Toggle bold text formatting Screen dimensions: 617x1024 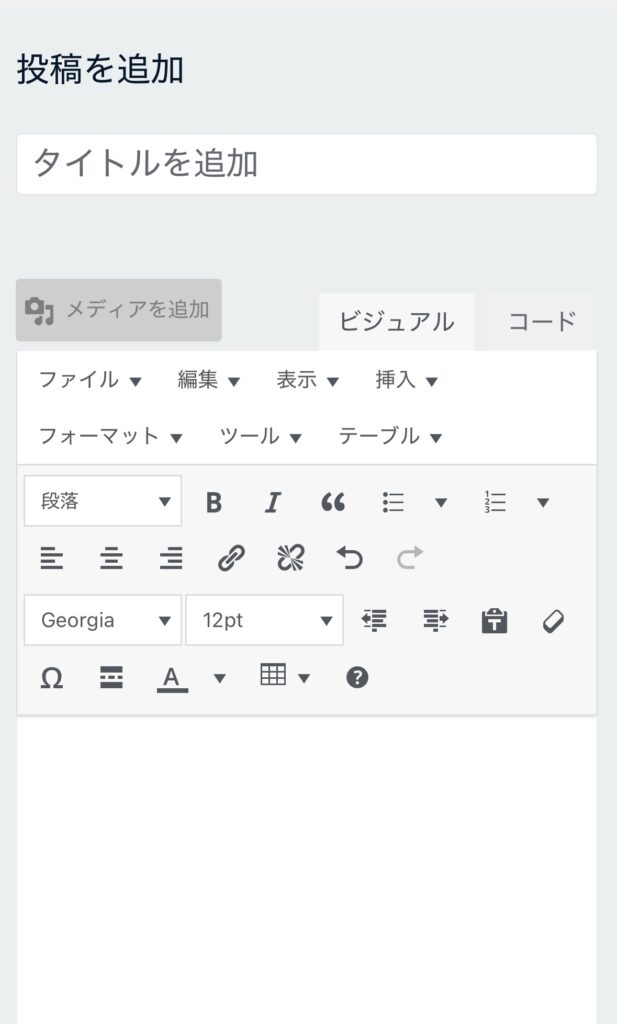pos(213,502)
